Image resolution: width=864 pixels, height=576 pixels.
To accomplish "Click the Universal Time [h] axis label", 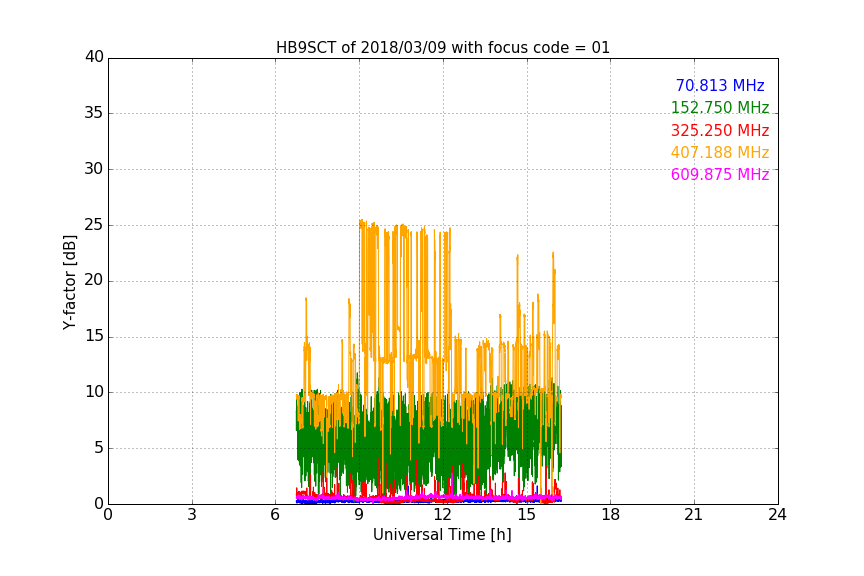I will pos(442,535).
